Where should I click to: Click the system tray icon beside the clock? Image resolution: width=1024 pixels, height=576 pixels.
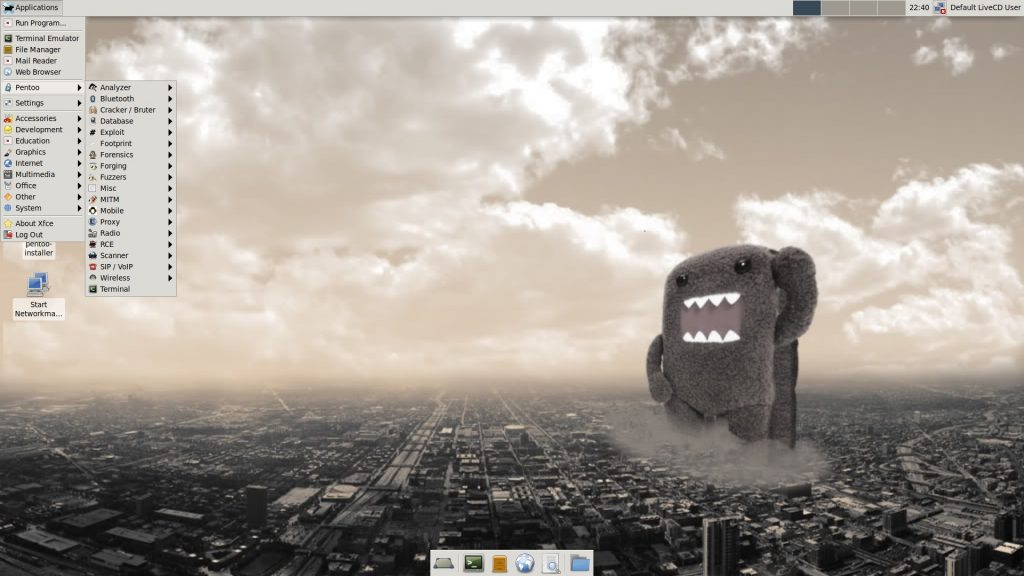[x=940, y=7]
